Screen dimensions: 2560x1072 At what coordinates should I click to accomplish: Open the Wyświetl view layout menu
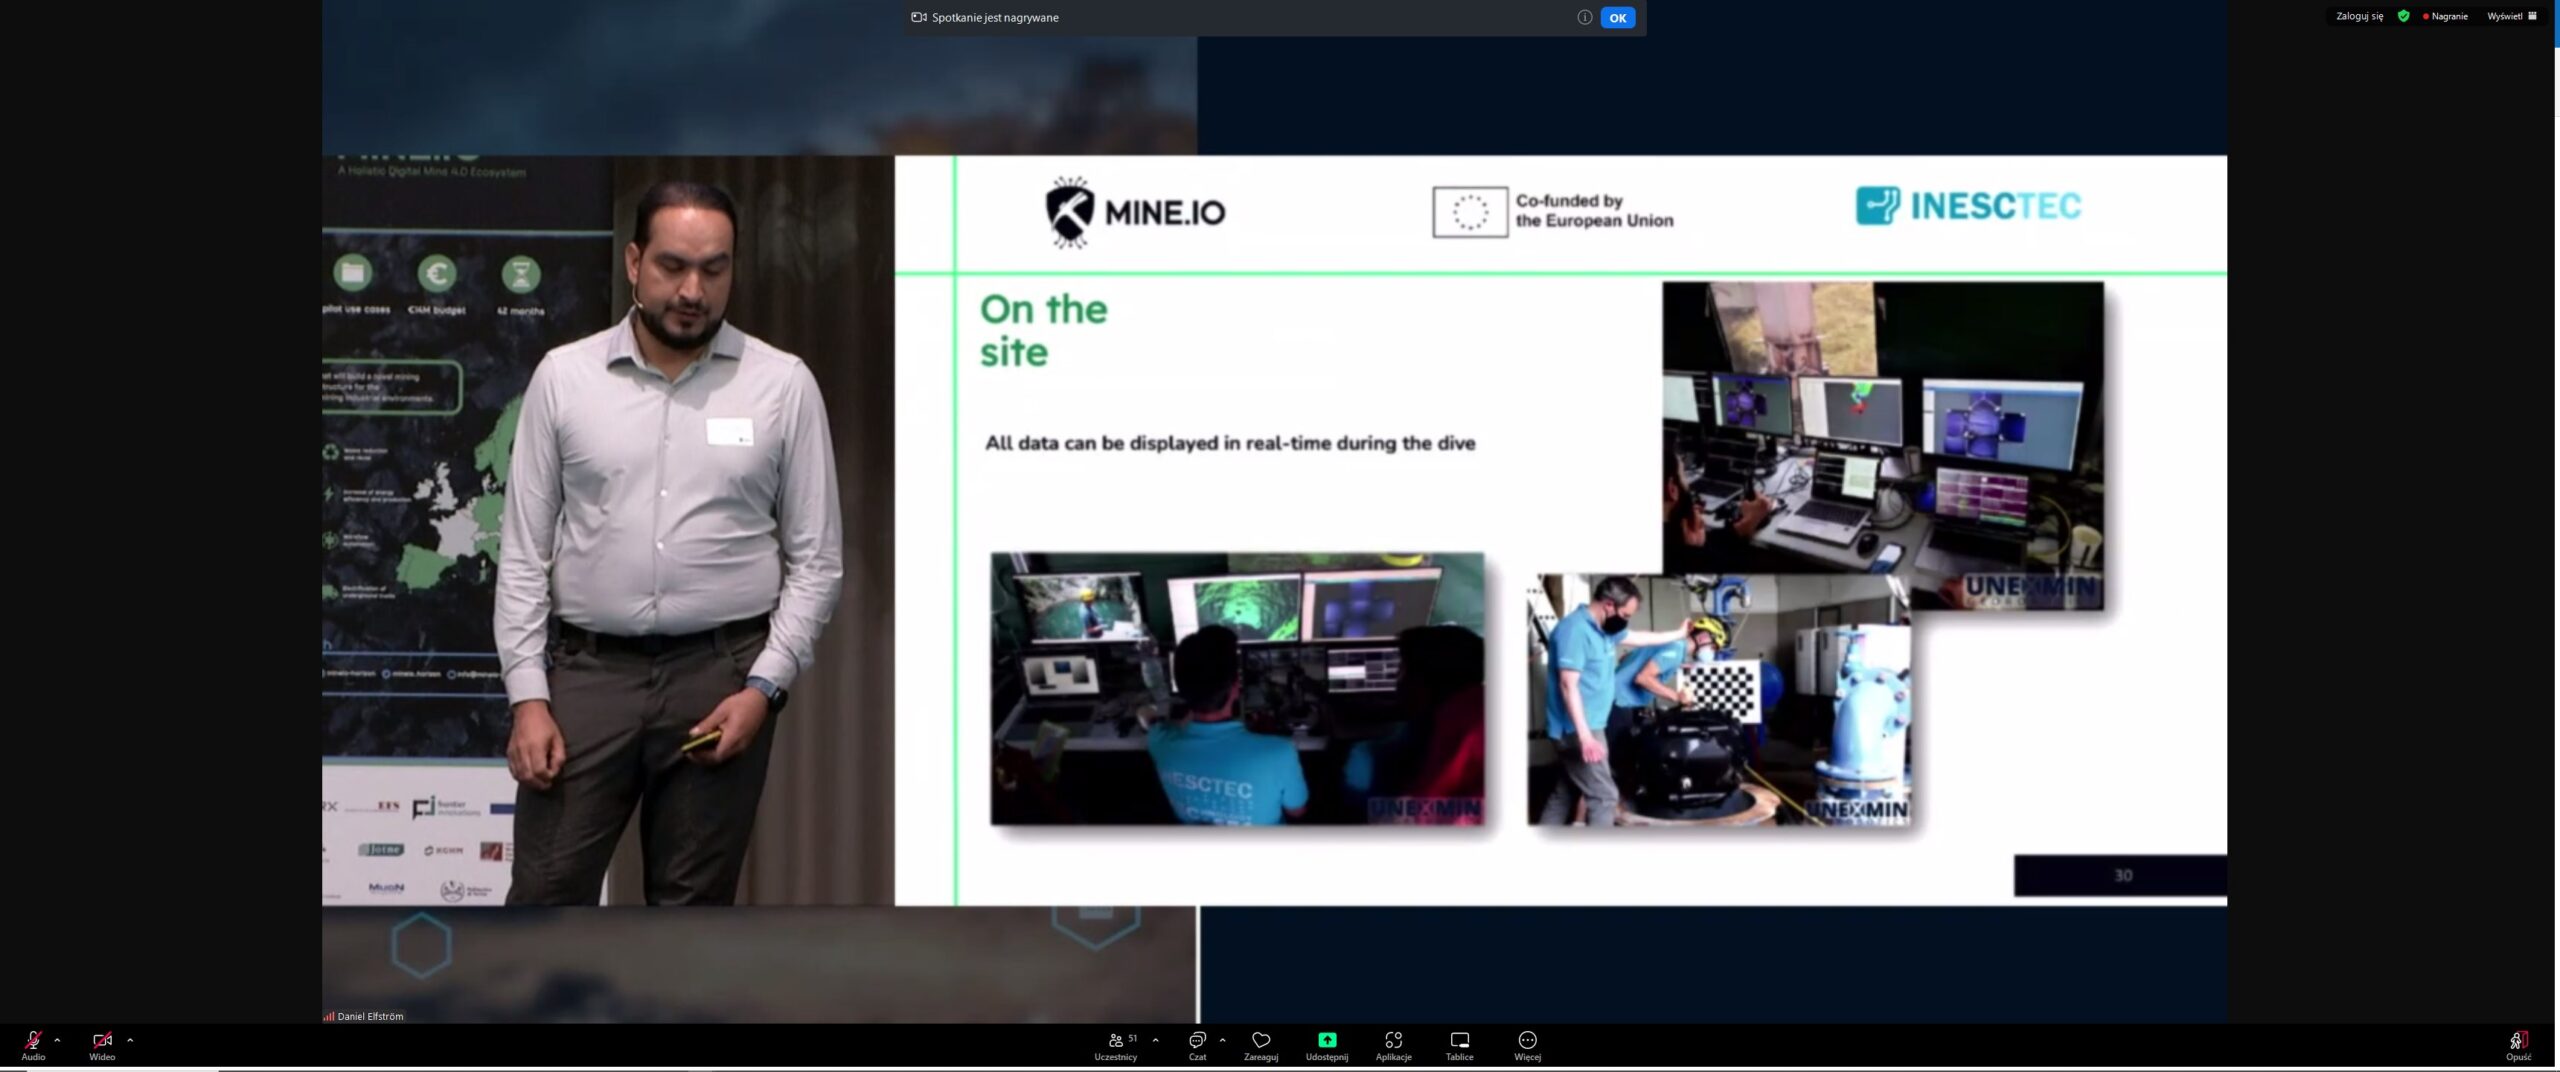tap(2511, 16)
